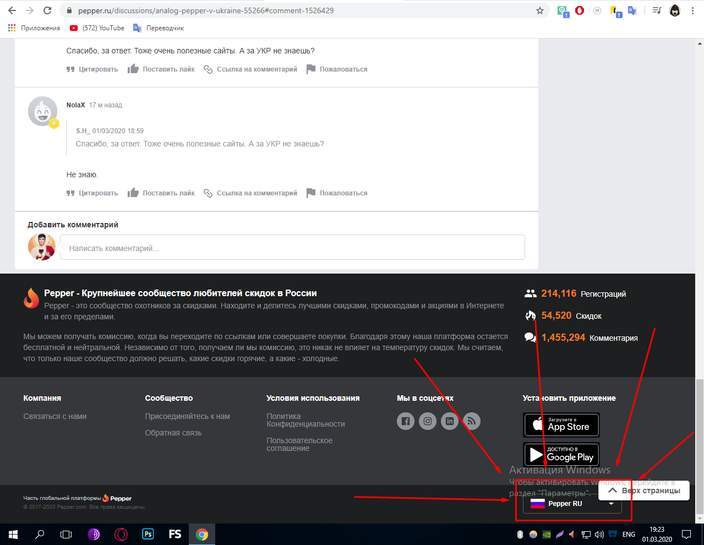Screen dimensions: 704x545
Task: Open the App Store download badge
Action: 561,424
